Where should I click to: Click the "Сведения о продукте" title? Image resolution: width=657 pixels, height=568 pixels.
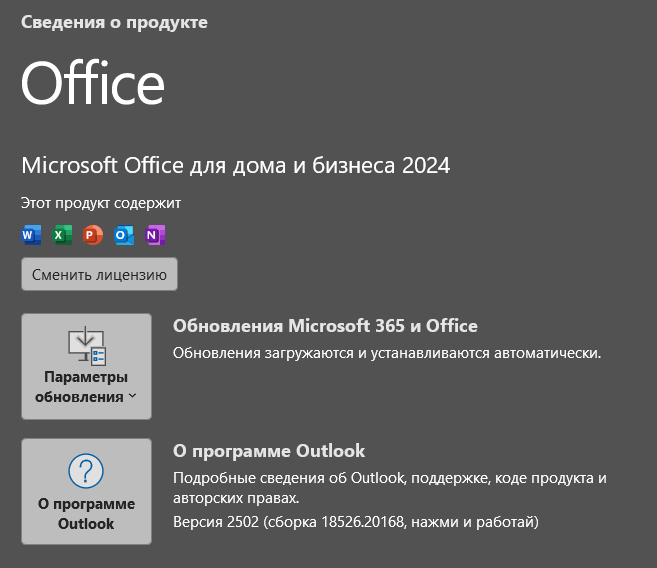(x=114, y=22)
